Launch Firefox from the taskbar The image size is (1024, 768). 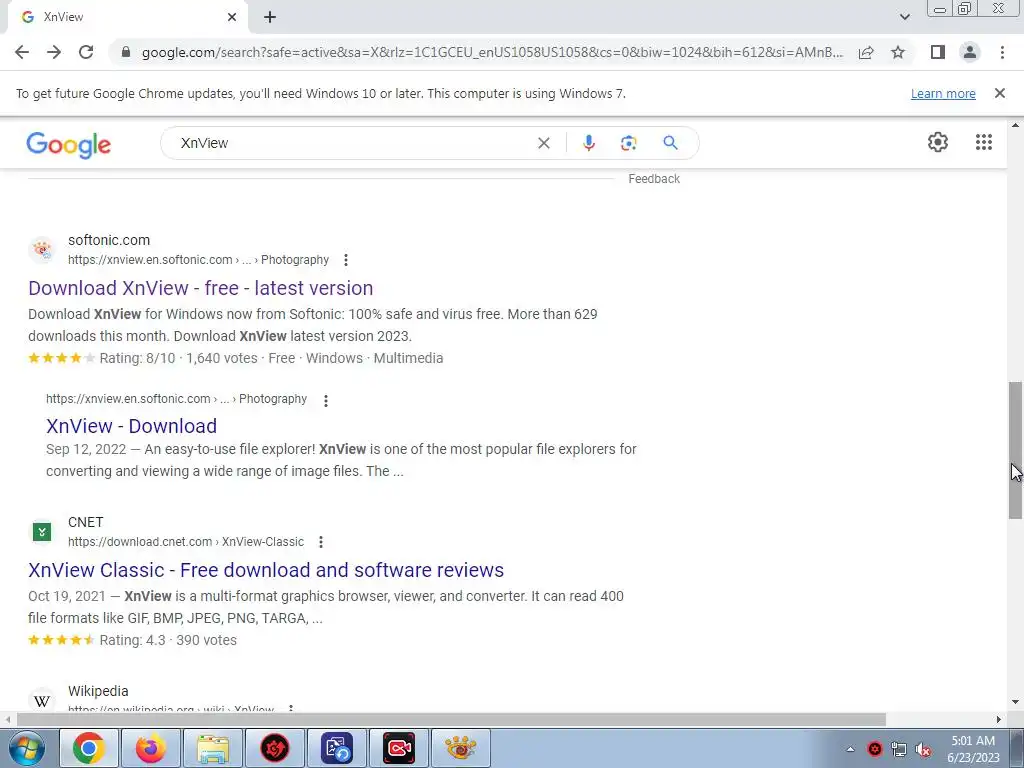[150, 748]
